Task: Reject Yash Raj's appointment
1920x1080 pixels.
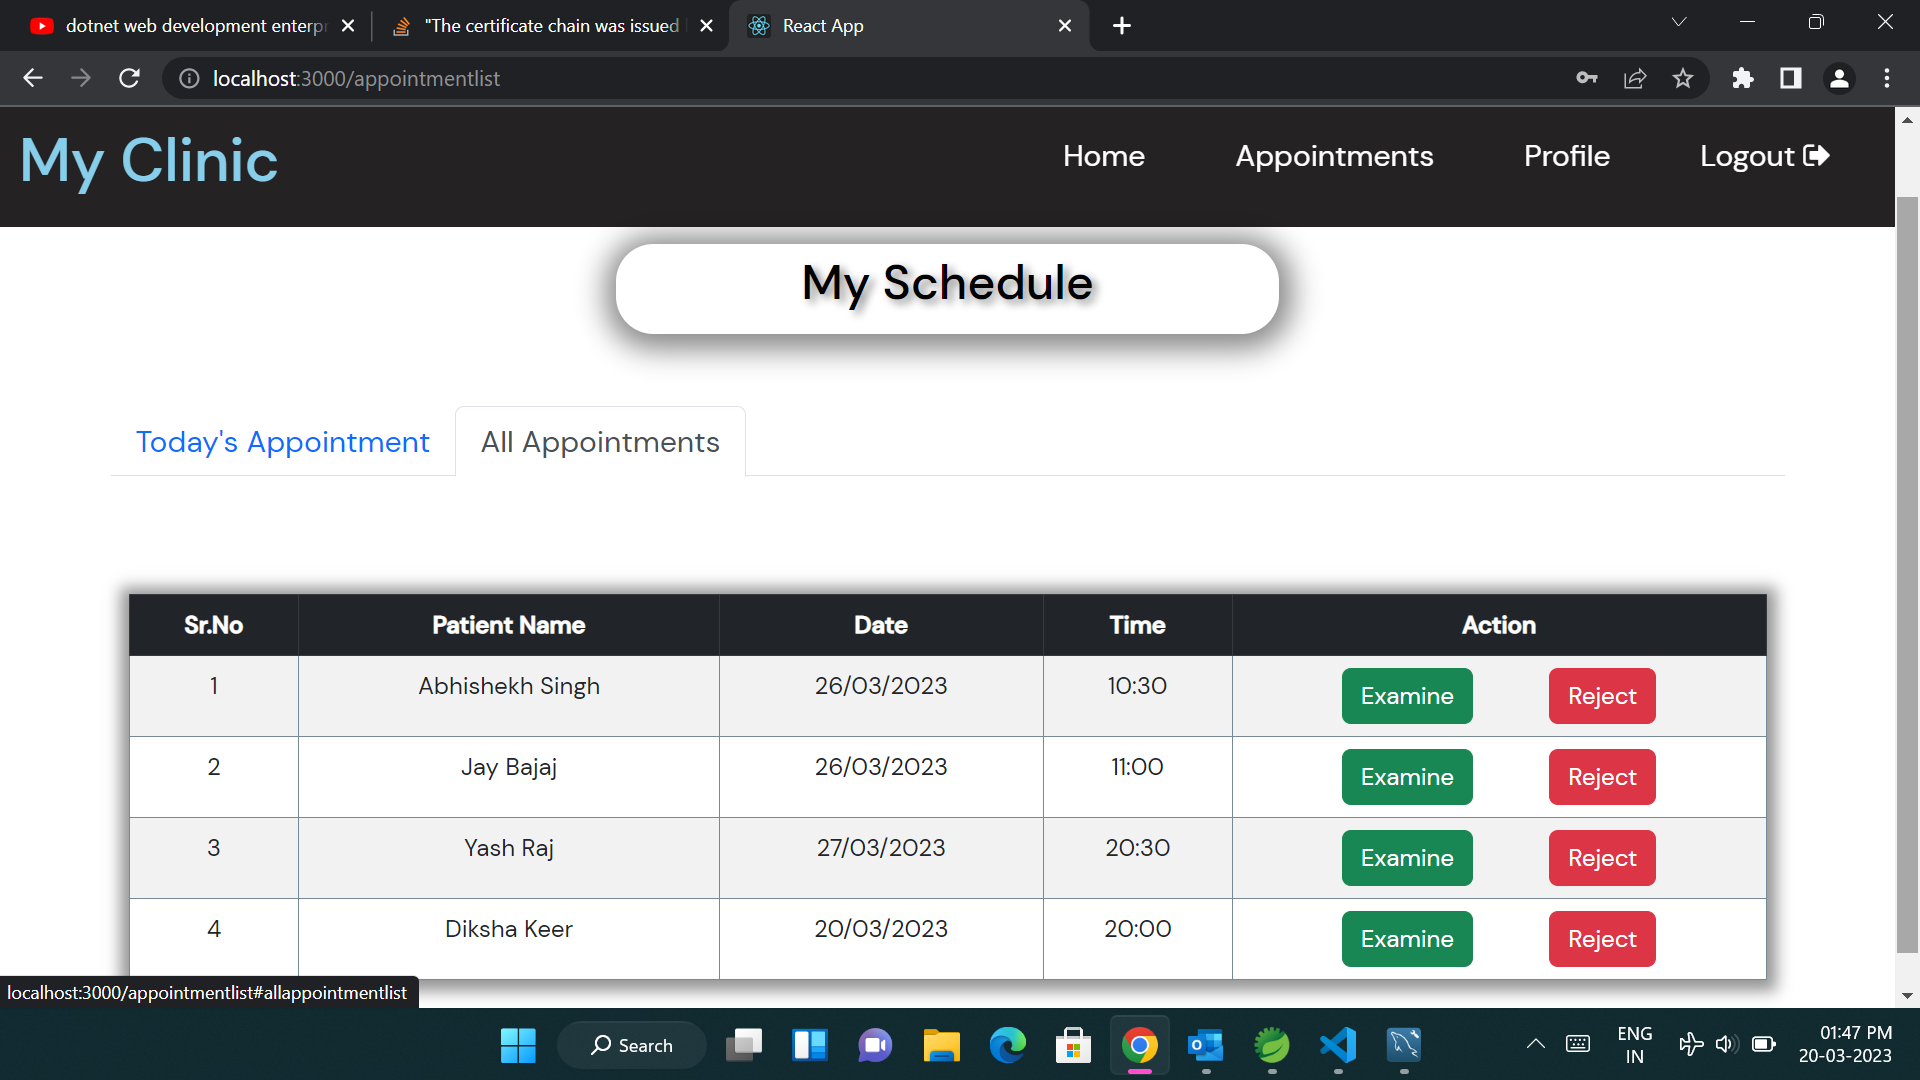Action: coord(1602,858)
